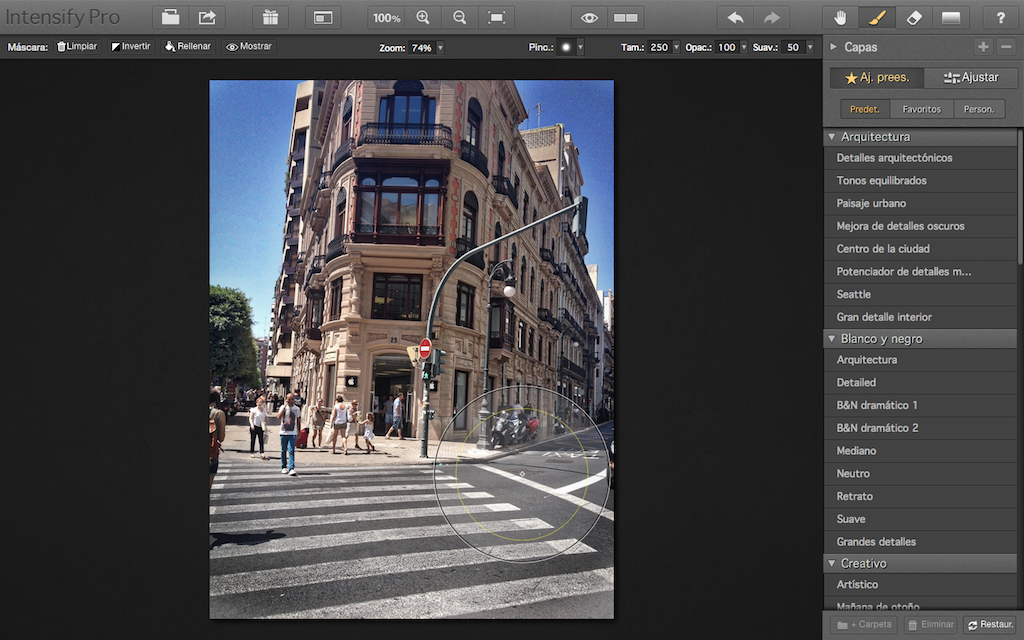Toggle the eye quick preview icon
Screen dimensions: 1024x640
[589, 18]
